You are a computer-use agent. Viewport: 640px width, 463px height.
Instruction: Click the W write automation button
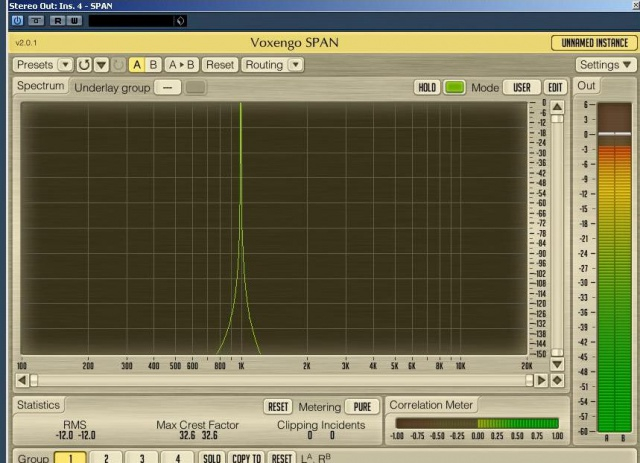[74, 20]
